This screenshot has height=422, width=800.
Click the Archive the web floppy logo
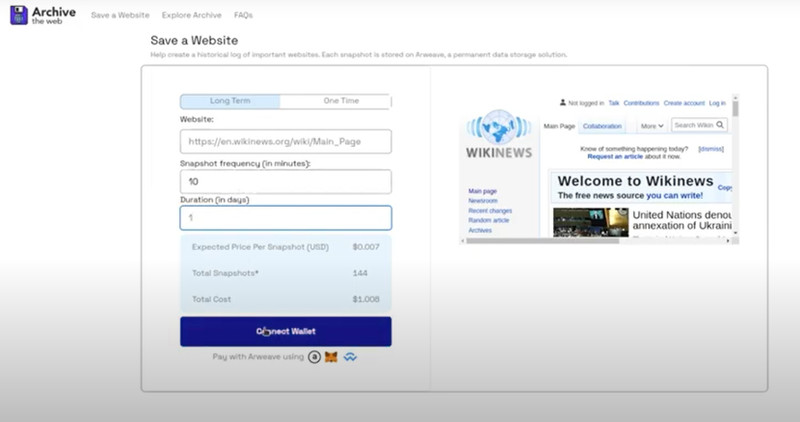click(x=19, y=15)
